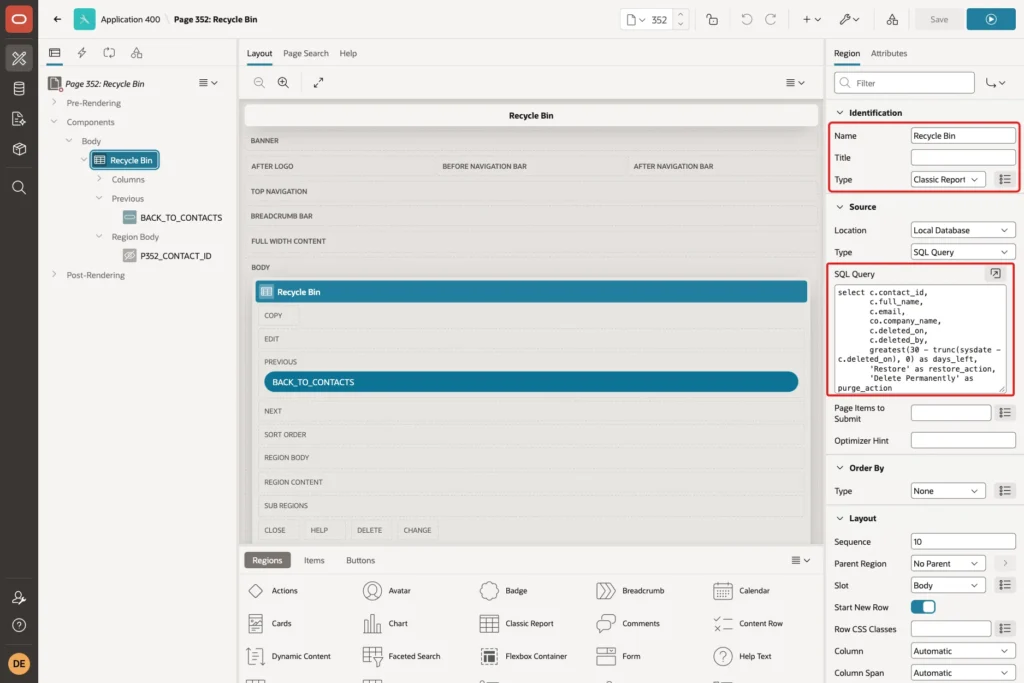Open the Page Shared Components tab icon

click(136, 53)
